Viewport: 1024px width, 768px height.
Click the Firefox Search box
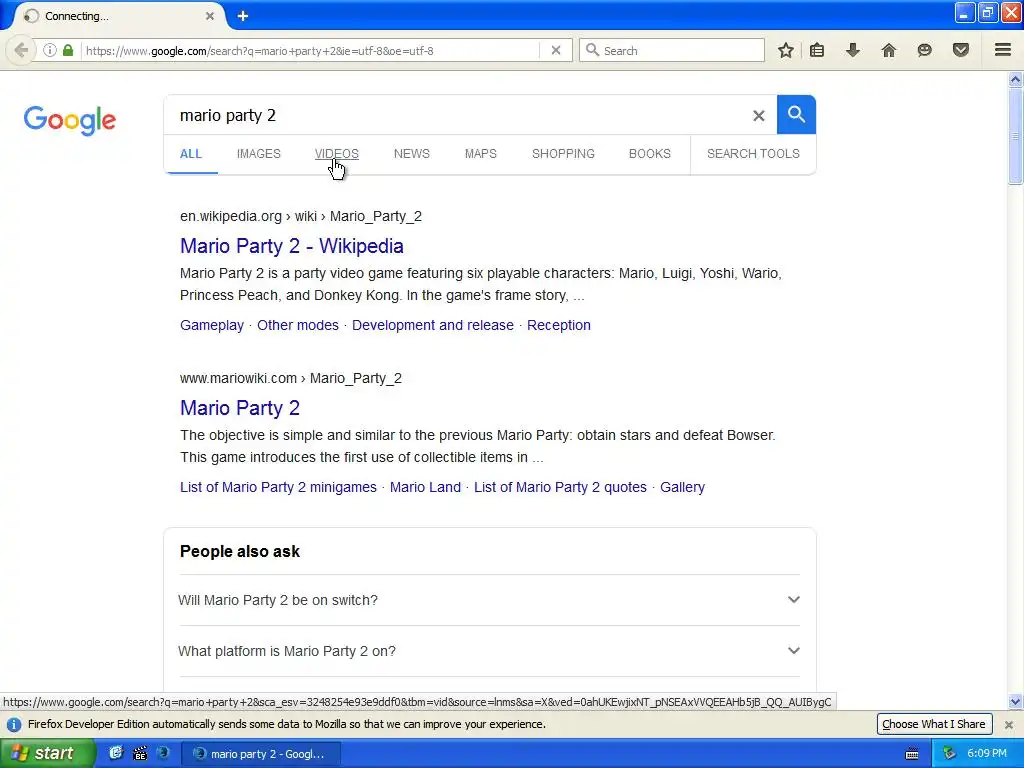click(x=672, y=50)
